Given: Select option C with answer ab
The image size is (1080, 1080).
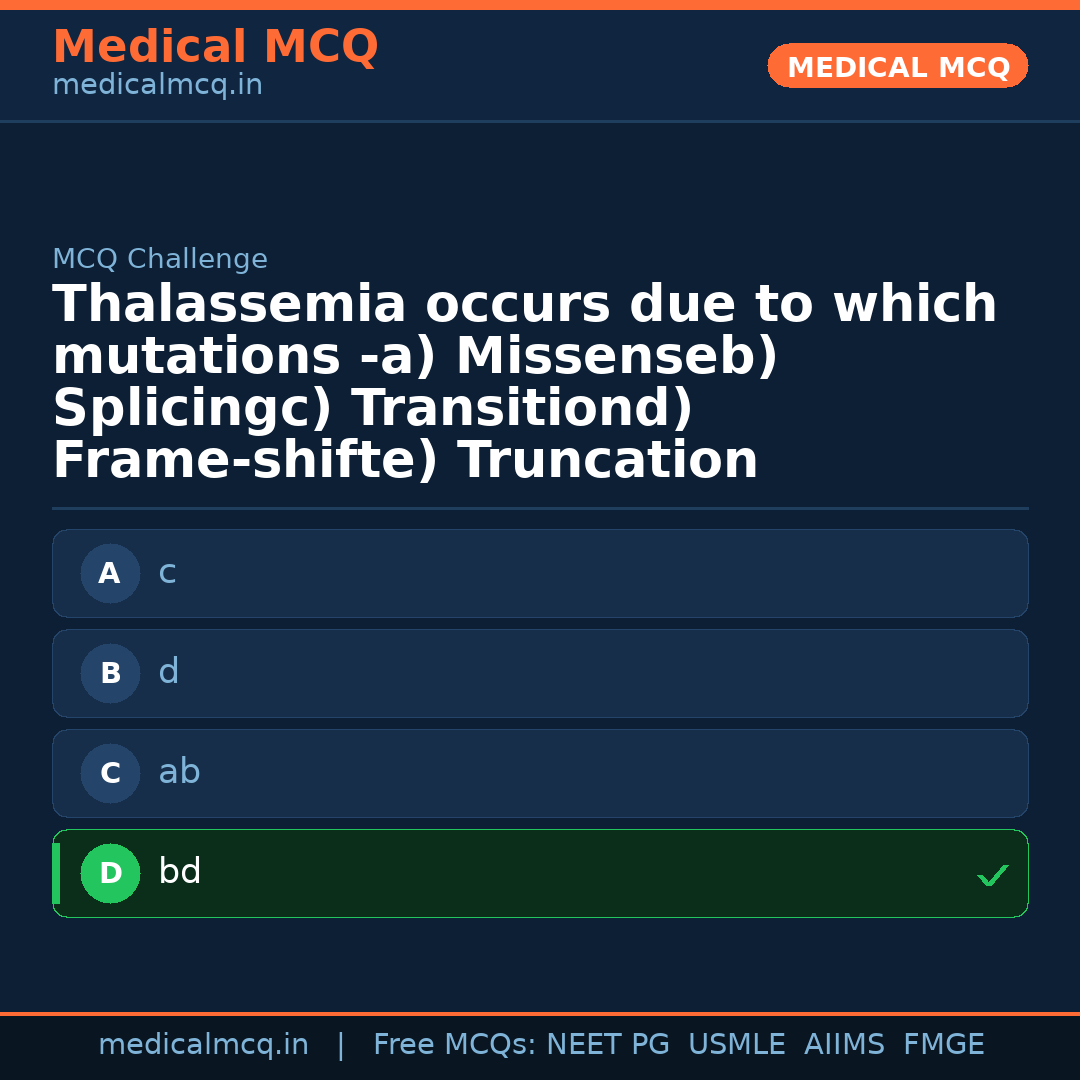Looking at the screenshot, I should [x=540, y=773].
